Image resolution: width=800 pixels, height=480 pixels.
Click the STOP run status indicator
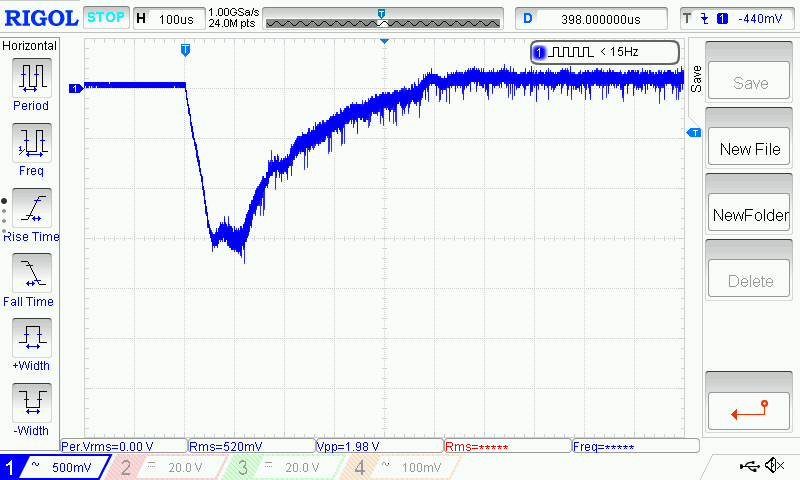tap(105, 18)
